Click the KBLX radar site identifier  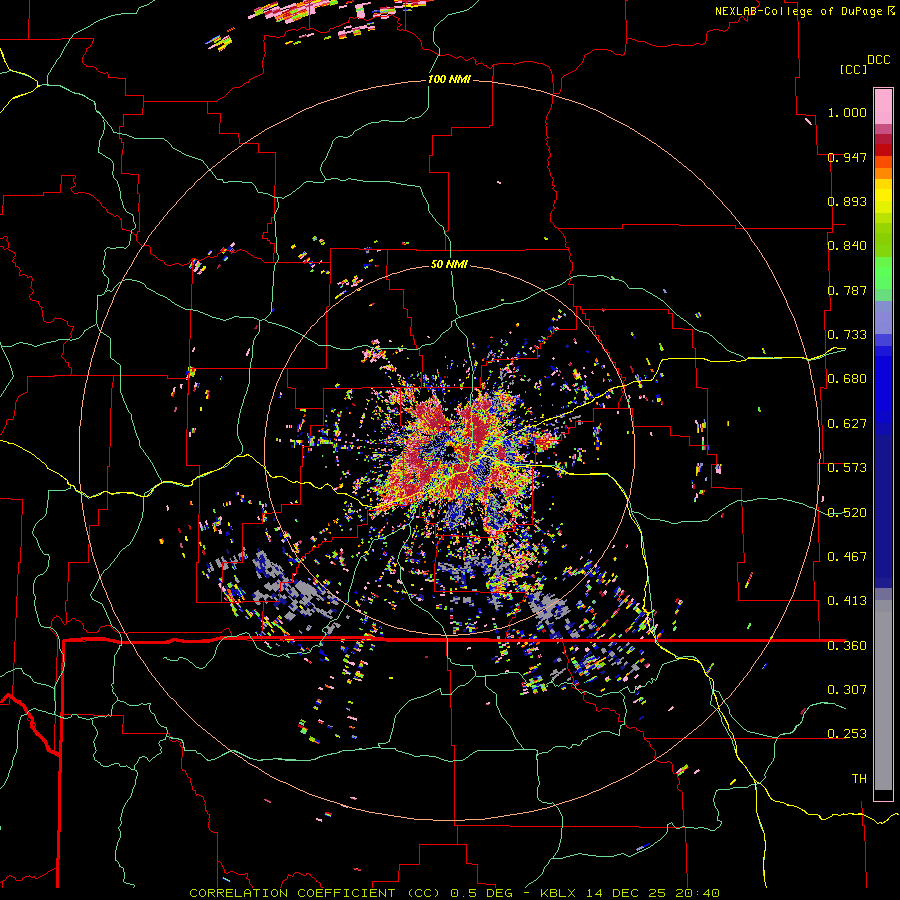click(x=560, y=893)
